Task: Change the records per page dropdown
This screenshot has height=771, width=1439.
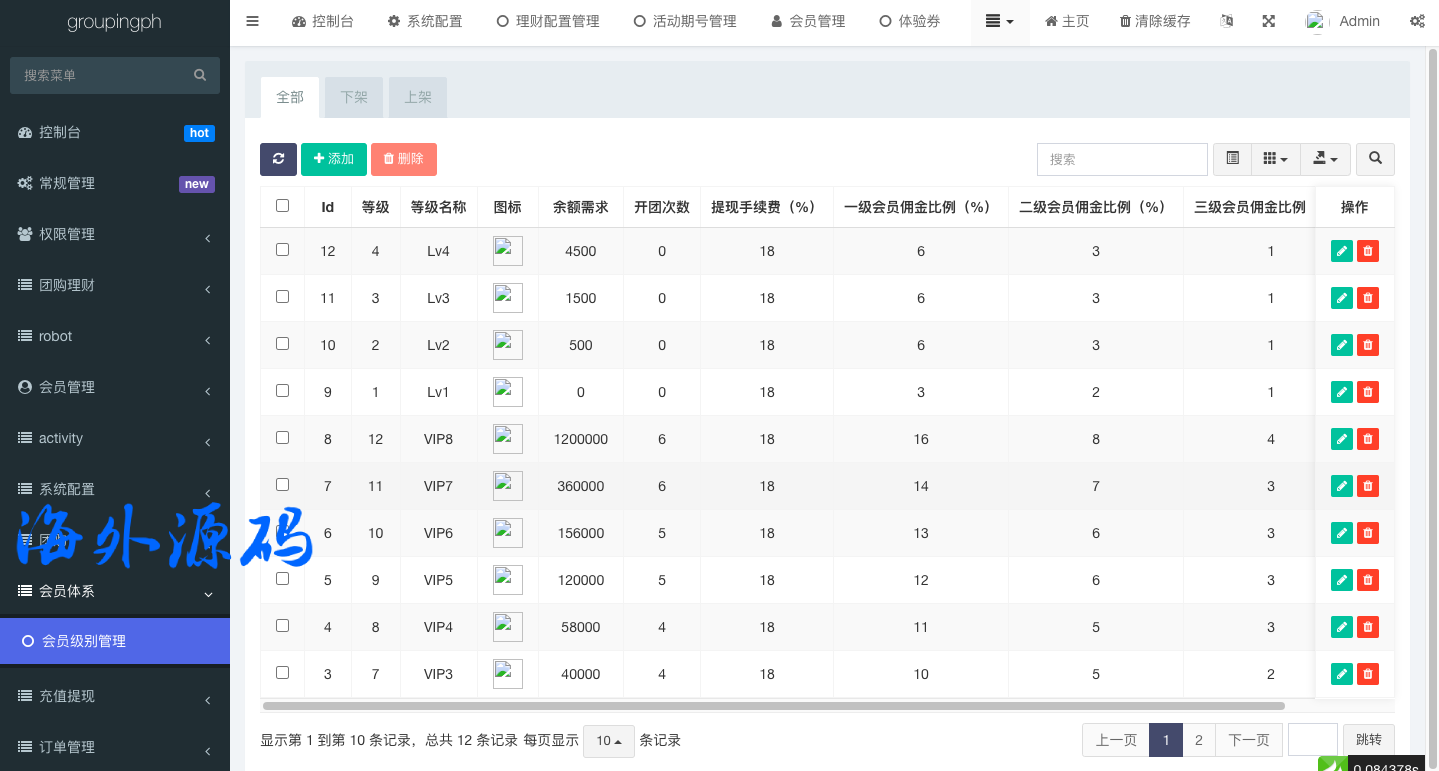Action: (608, 741)
